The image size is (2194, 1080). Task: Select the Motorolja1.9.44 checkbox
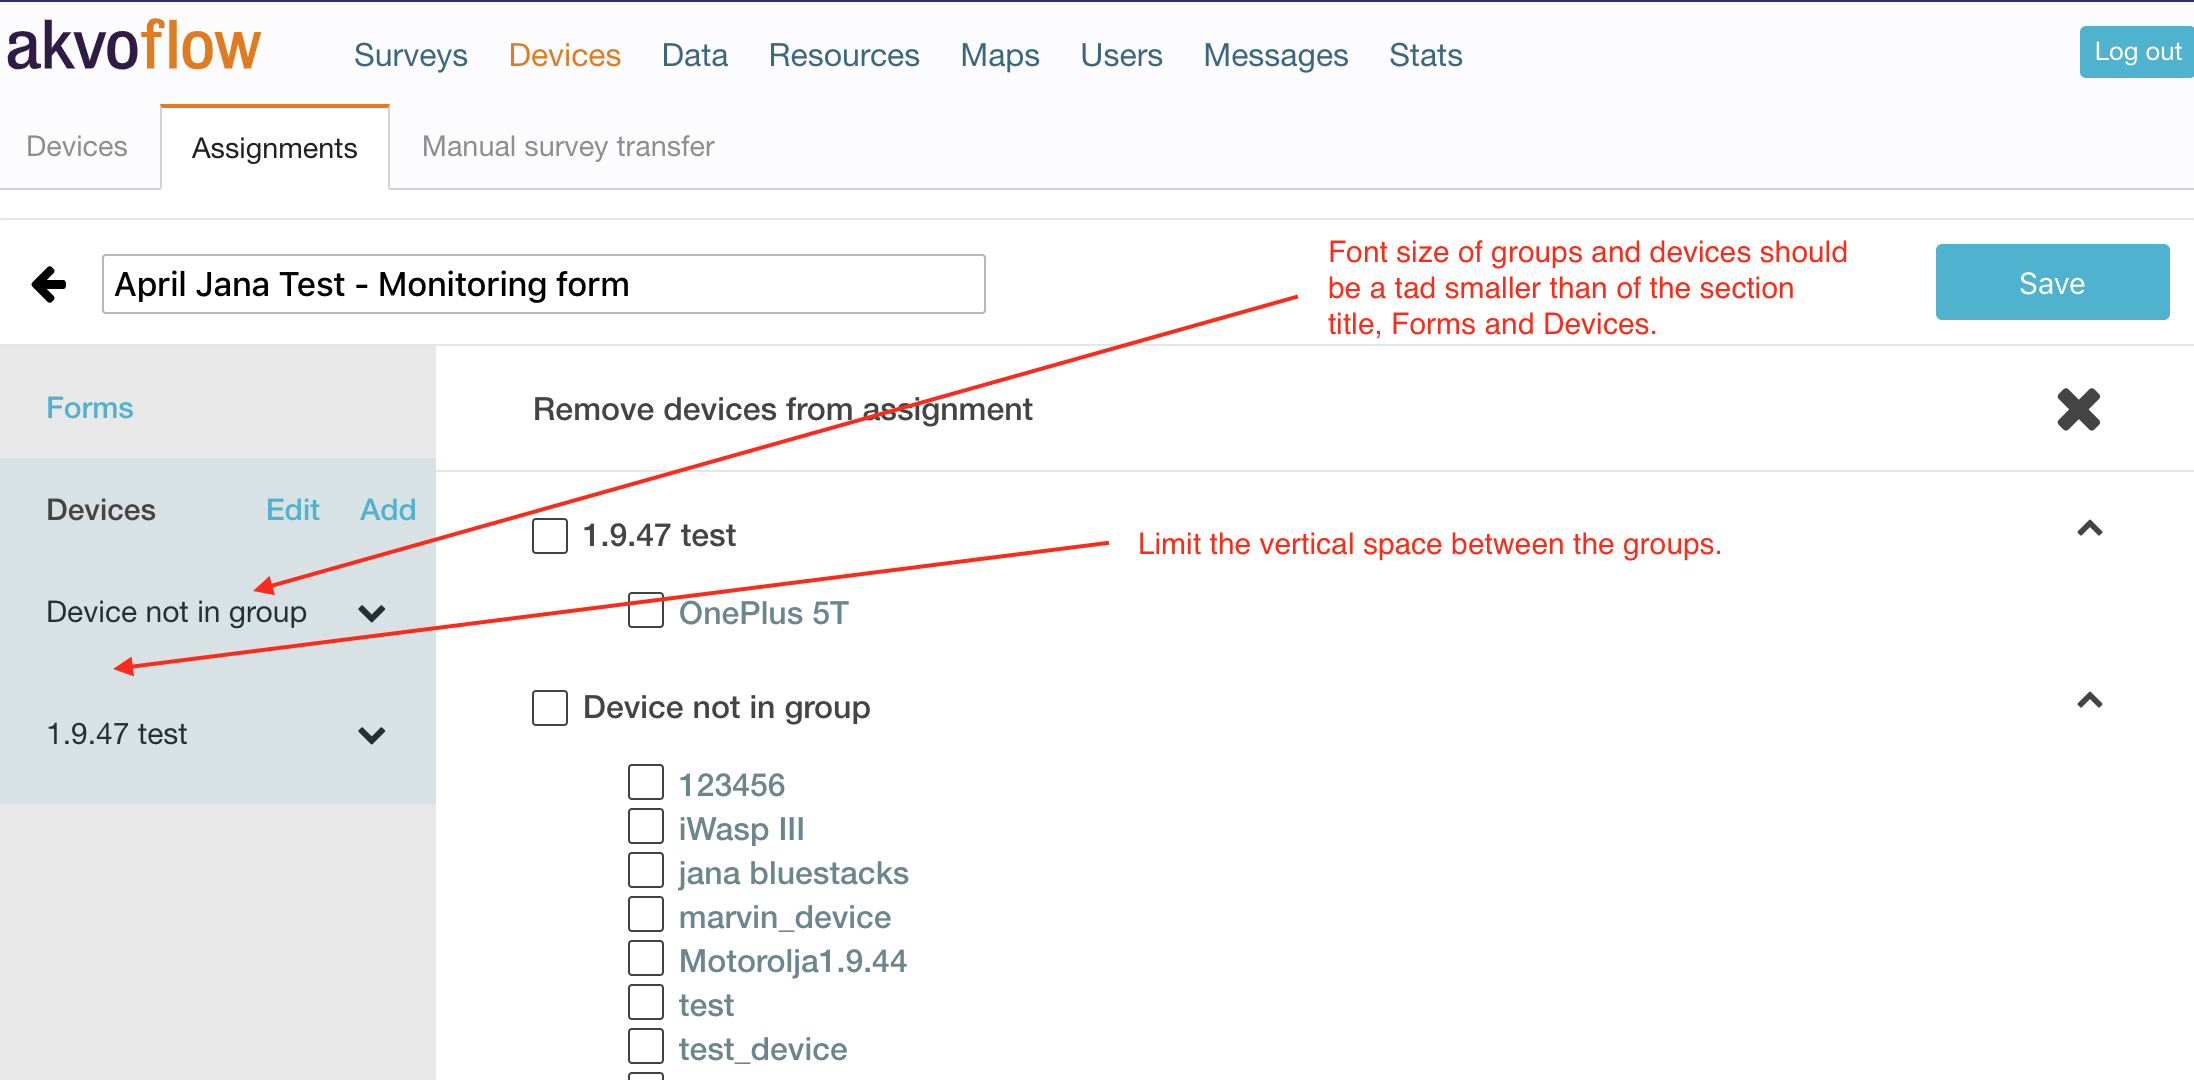click(x=645, y=957)
